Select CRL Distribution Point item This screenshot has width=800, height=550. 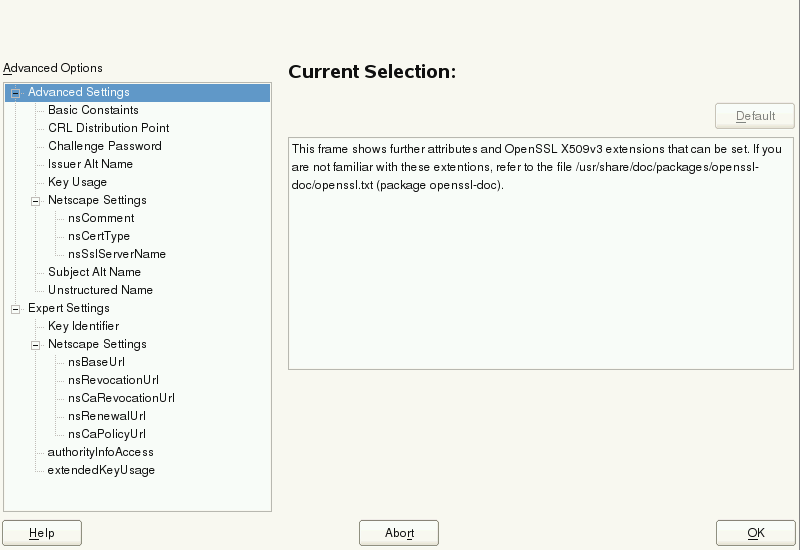pos(108,128)
